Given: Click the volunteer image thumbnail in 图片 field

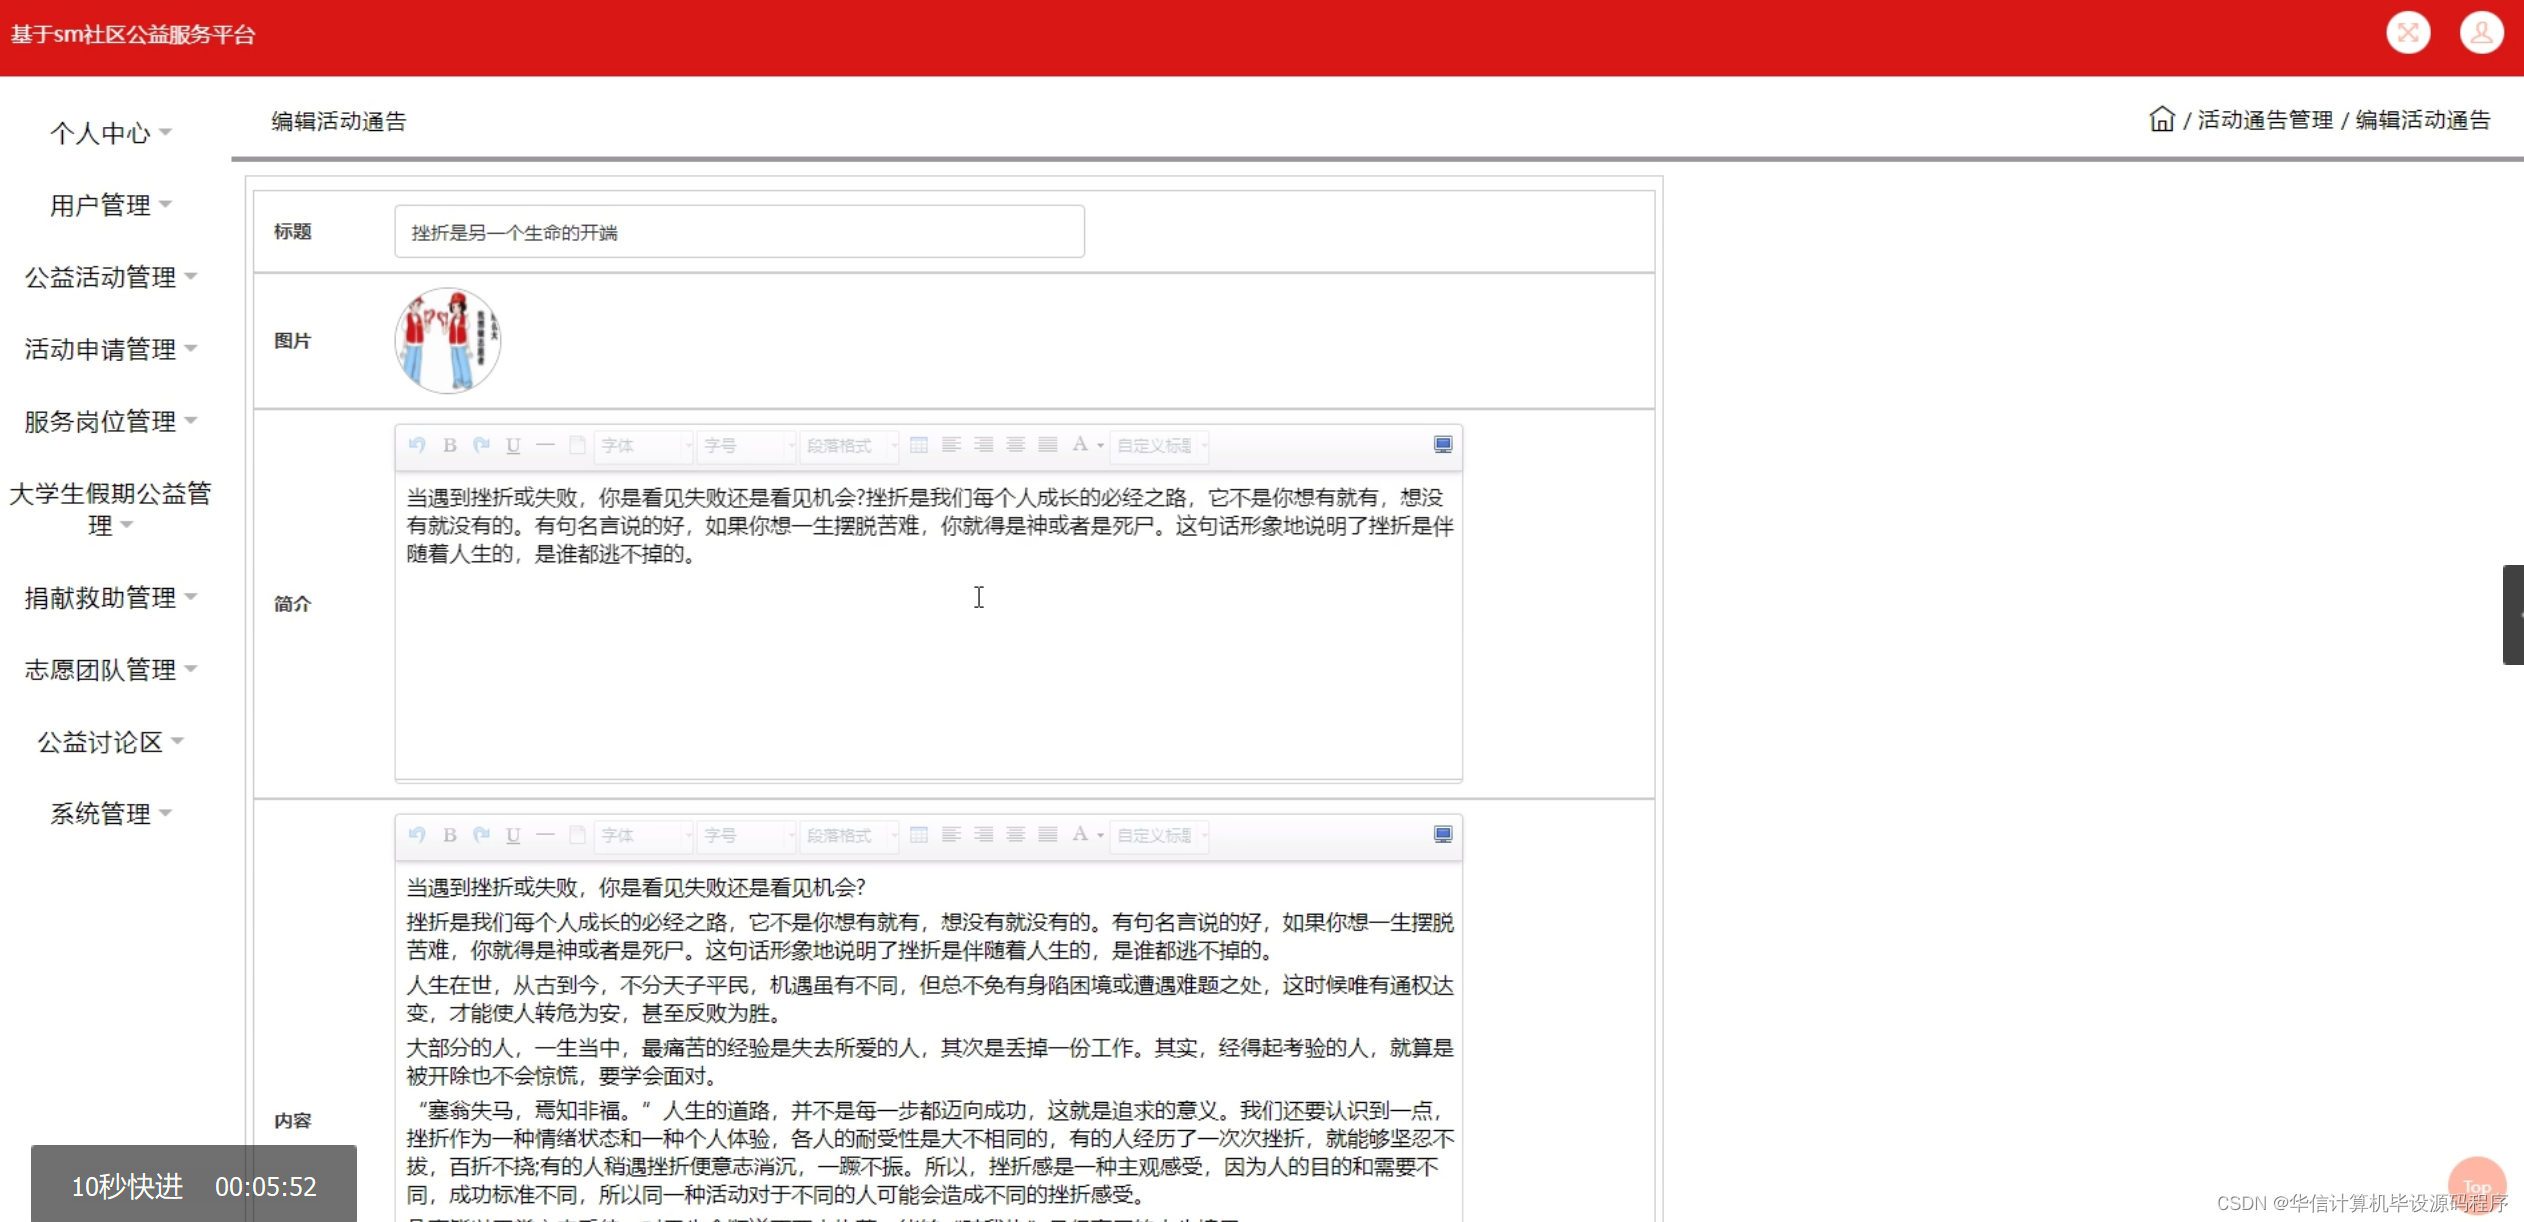Looking at the screenshot, I should pyautogui.click(x=447, y=340).
